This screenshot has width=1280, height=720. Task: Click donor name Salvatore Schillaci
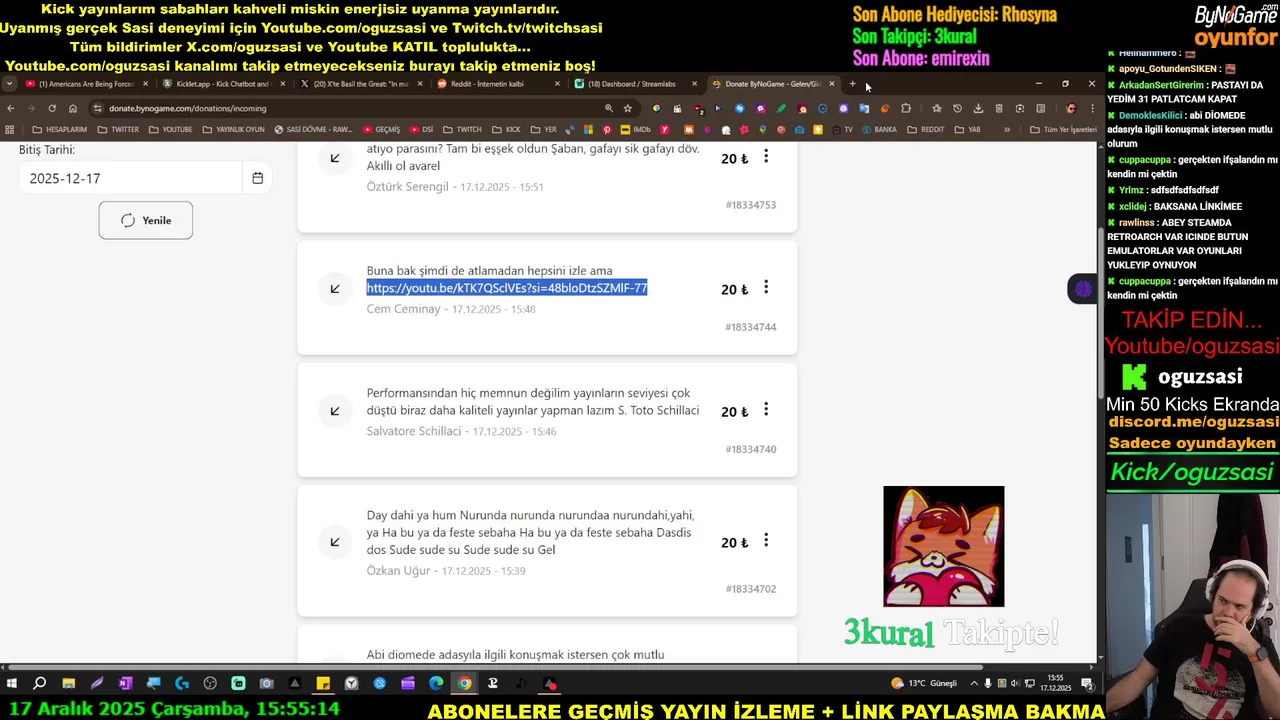click(x=414, y=431)
